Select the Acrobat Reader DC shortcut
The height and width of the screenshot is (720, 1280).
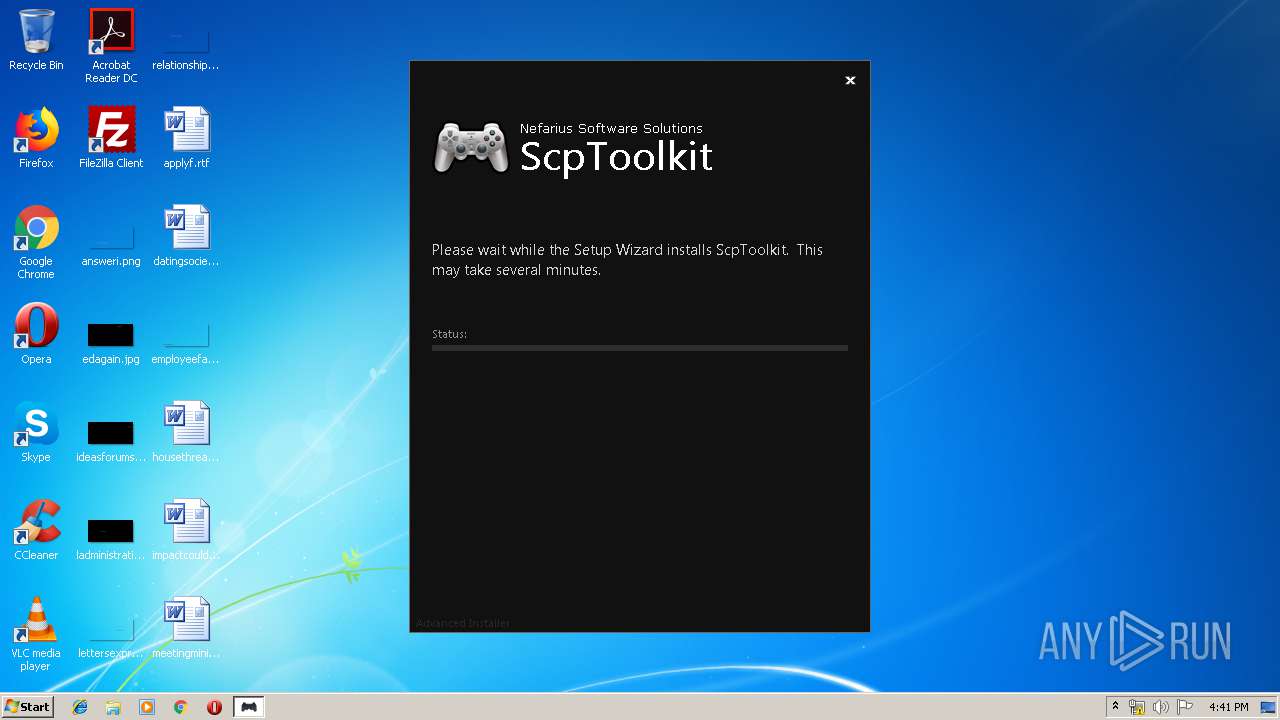(111, 46)
